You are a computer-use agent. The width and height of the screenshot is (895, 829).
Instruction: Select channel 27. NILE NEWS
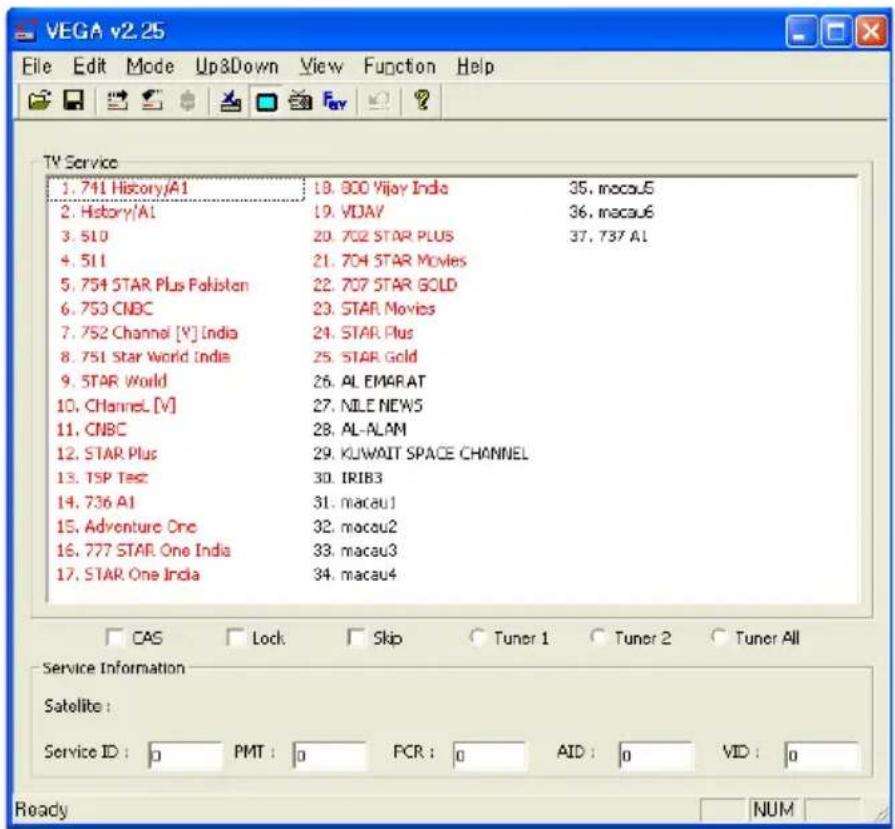pos(368,405)
